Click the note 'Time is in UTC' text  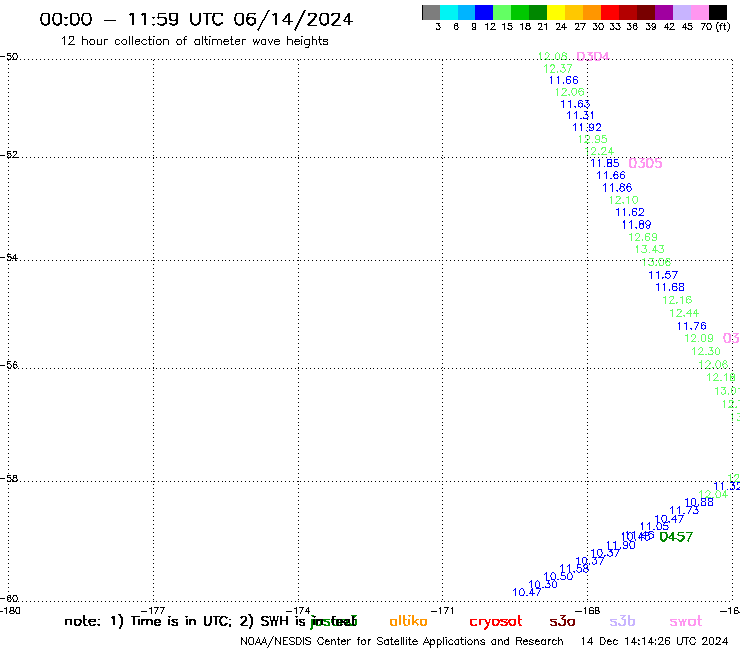[170, 621]
